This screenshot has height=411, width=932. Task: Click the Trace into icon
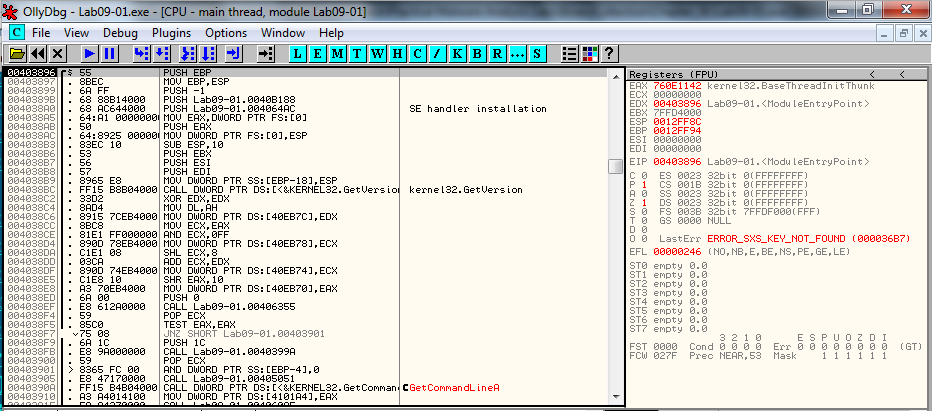[188, 54]
